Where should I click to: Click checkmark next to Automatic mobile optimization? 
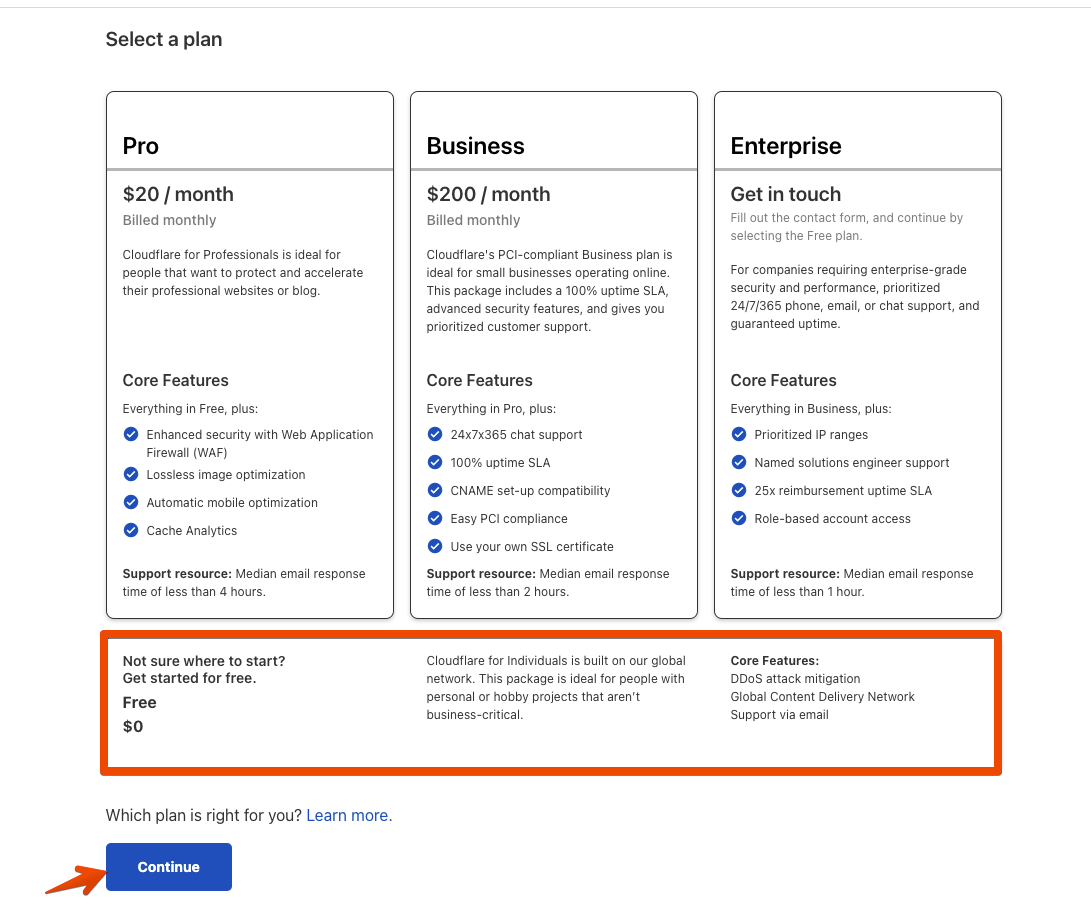coord(131,502)
